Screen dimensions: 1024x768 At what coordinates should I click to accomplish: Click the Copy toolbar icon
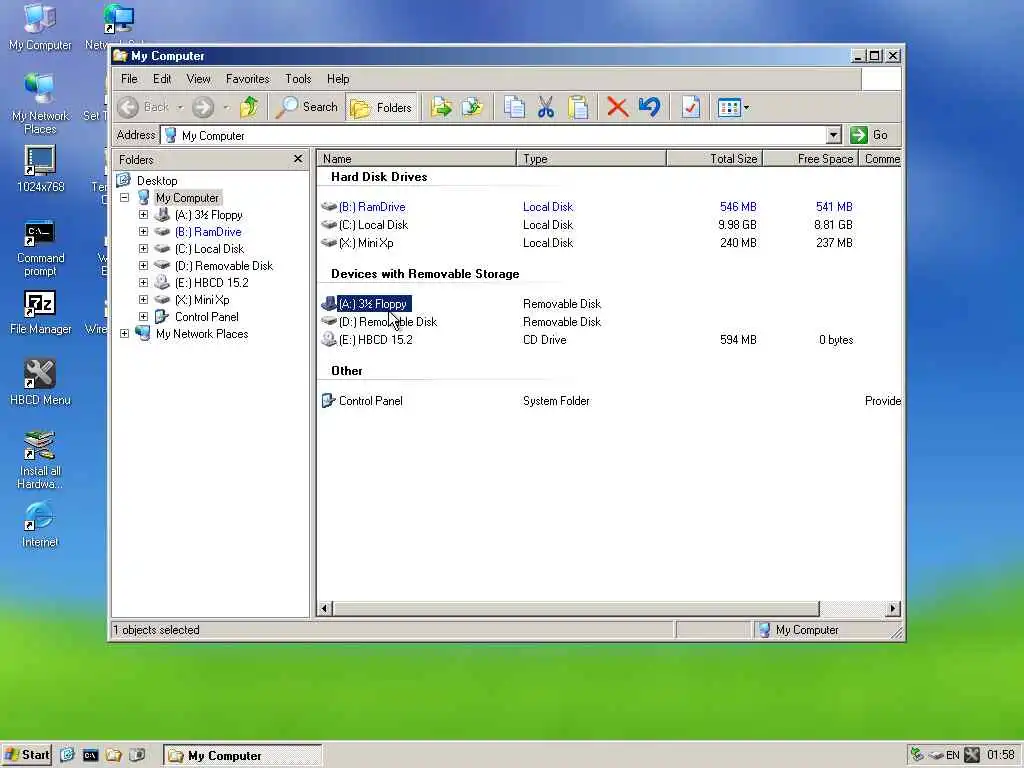click(514, 107)
